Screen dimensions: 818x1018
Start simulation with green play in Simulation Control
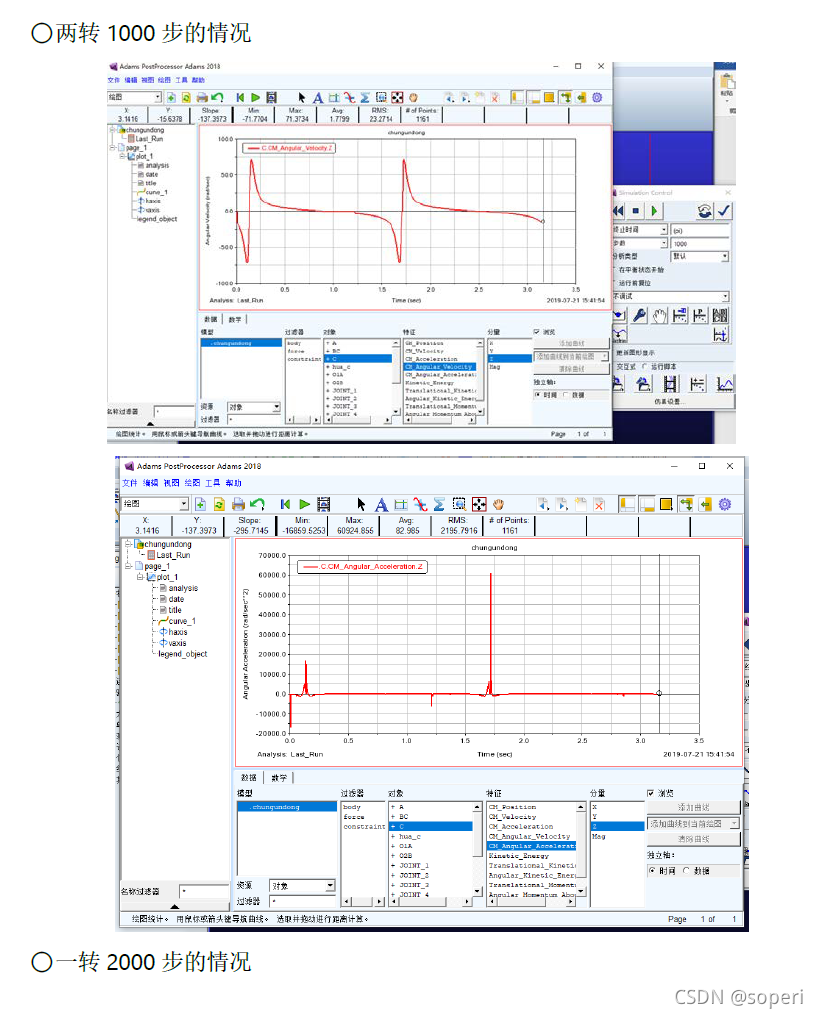tap(654, 210)
